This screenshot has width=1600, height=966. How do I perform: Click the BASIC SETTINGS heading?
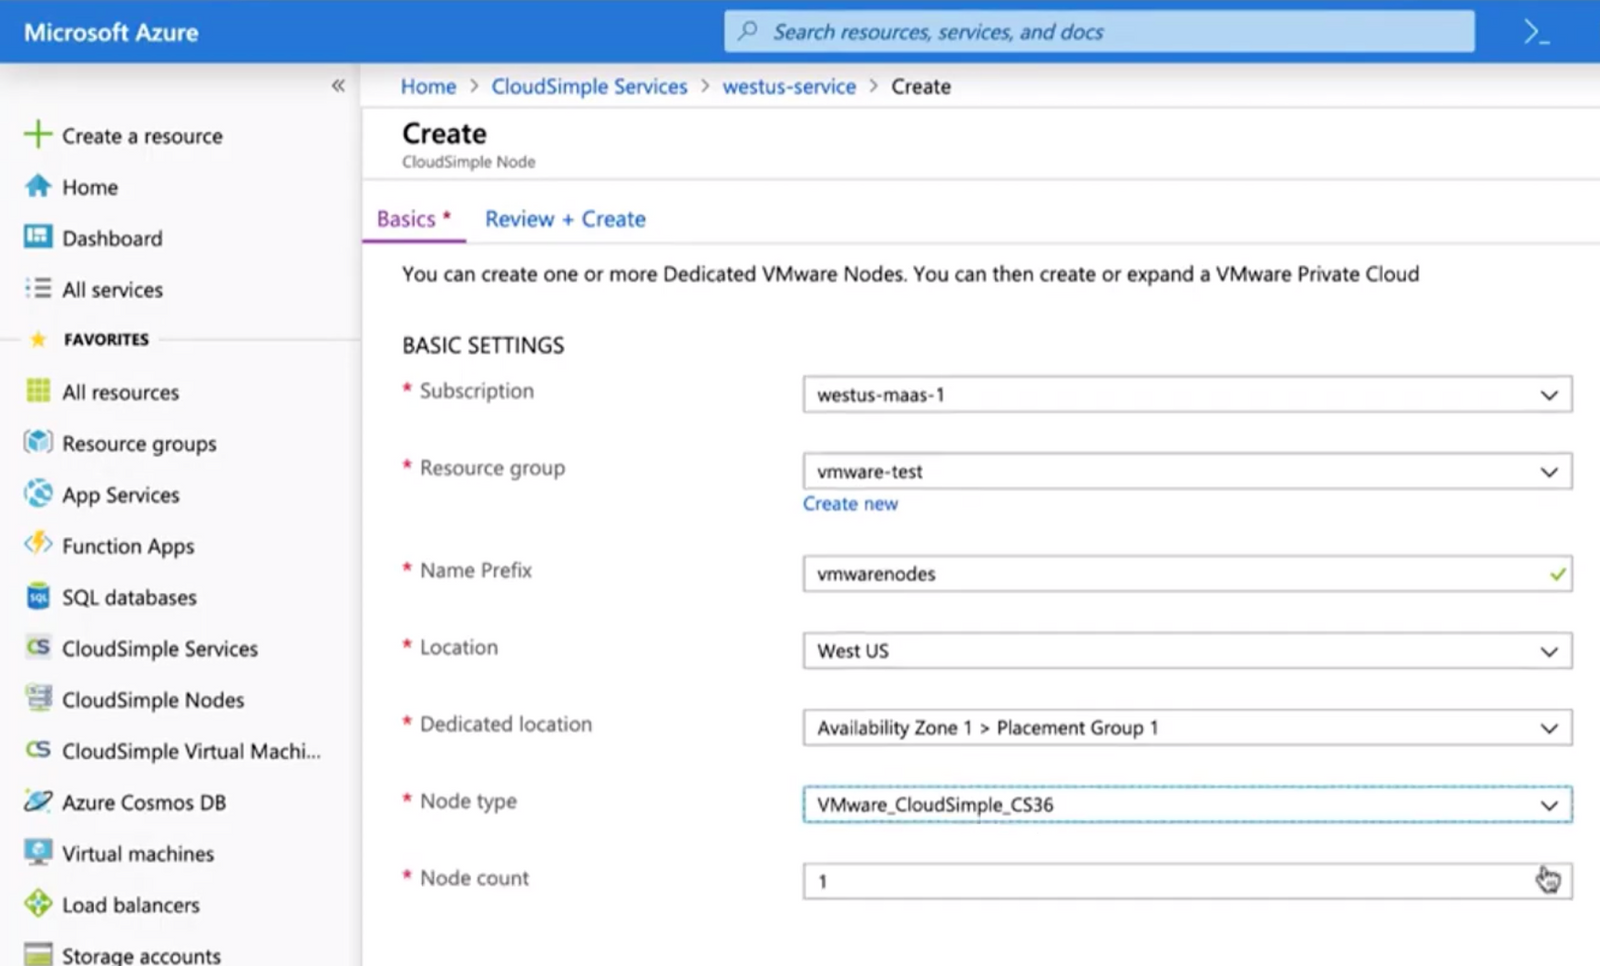pos(483,345)
